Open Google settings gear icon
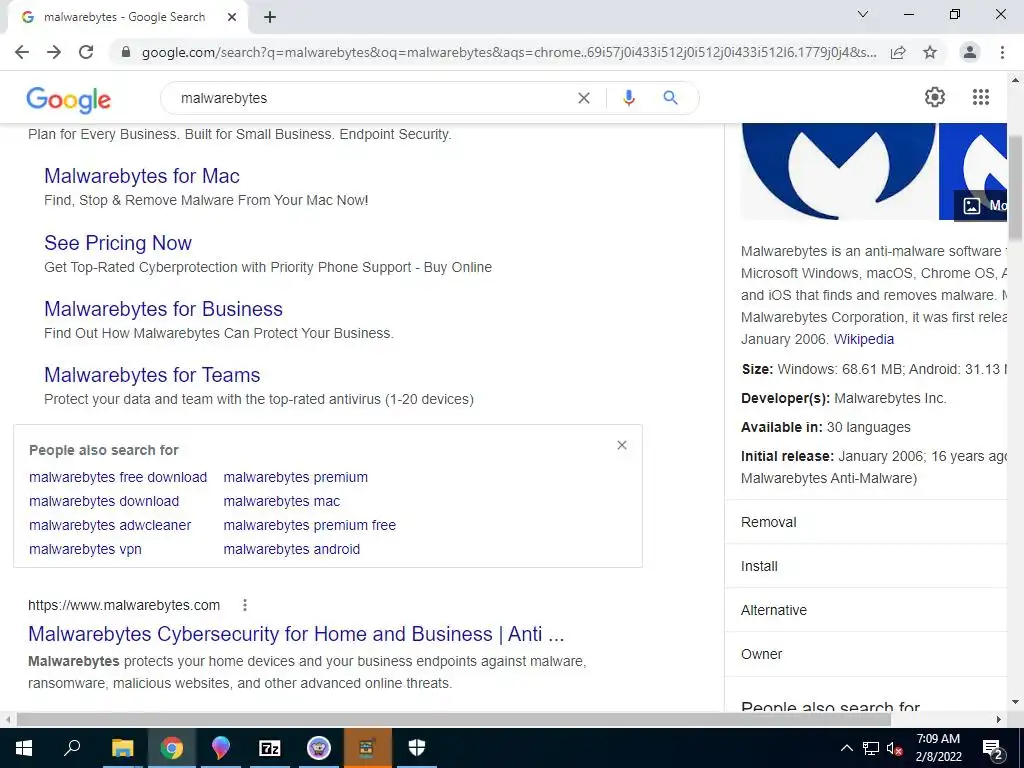This screenshot has height=768, width=1024. pyautogui.click(x=935, y=97)
